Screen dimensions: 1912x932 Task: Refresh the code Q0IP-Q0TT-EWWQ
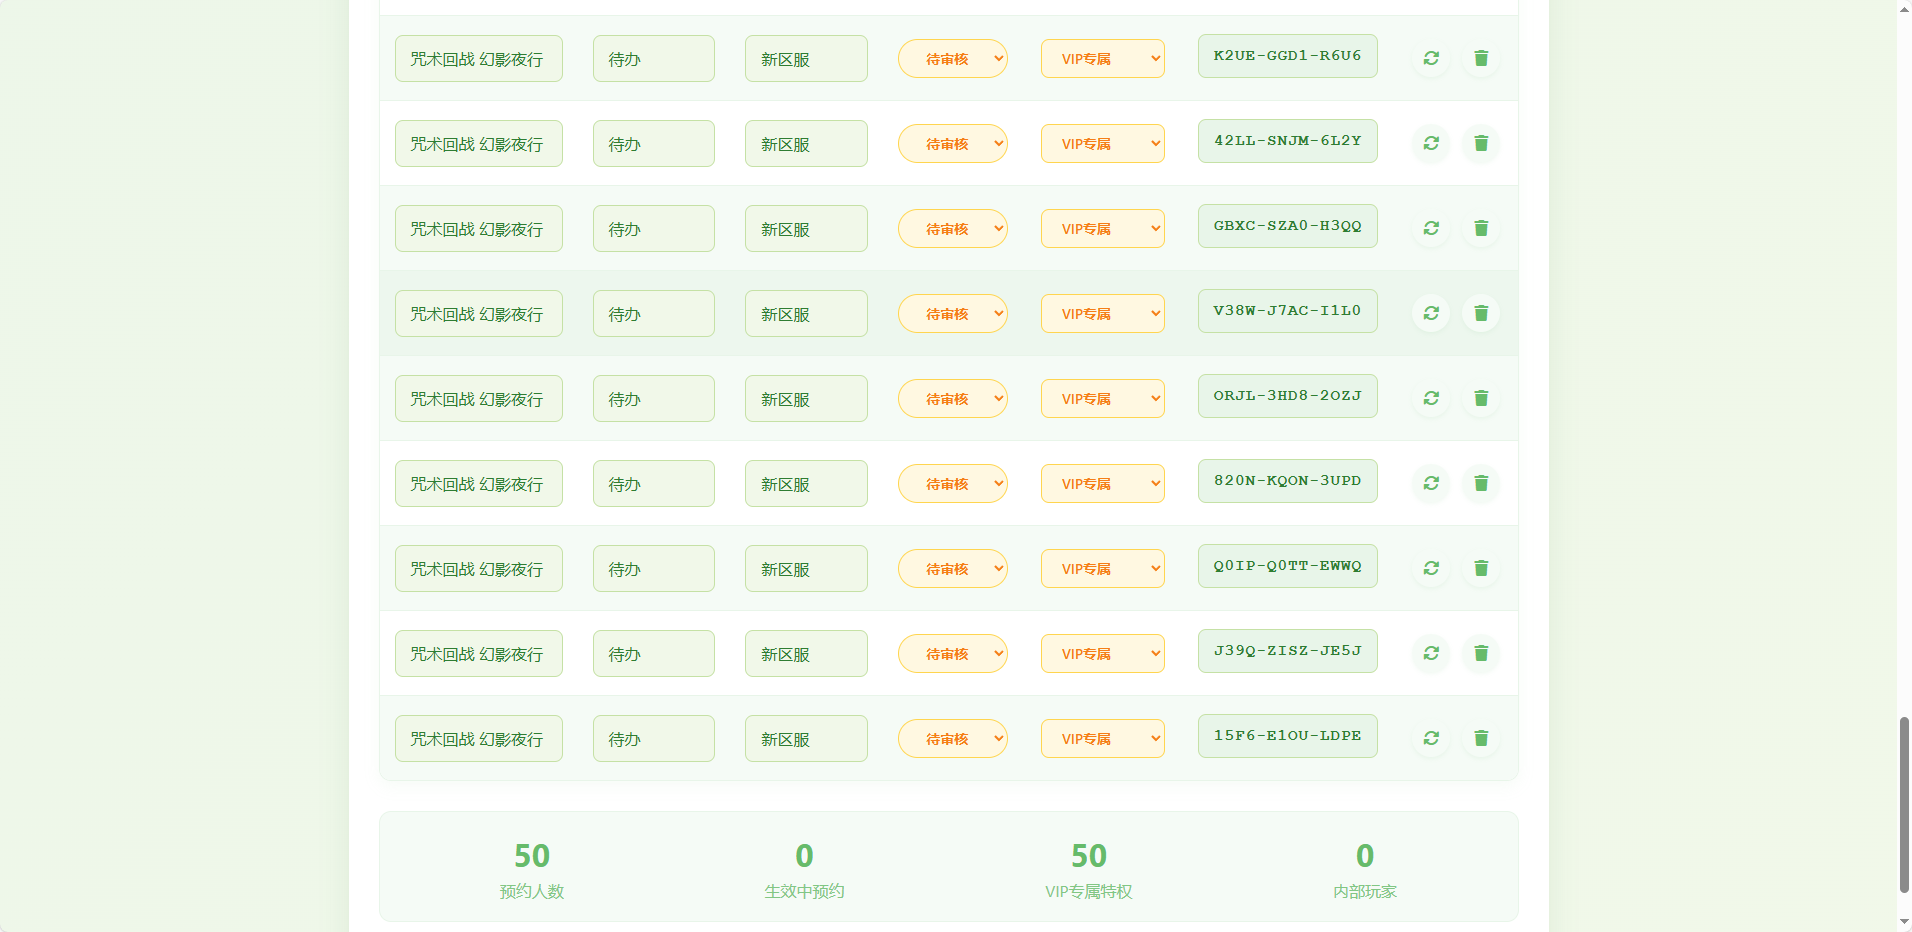[x=1431, y=568]
